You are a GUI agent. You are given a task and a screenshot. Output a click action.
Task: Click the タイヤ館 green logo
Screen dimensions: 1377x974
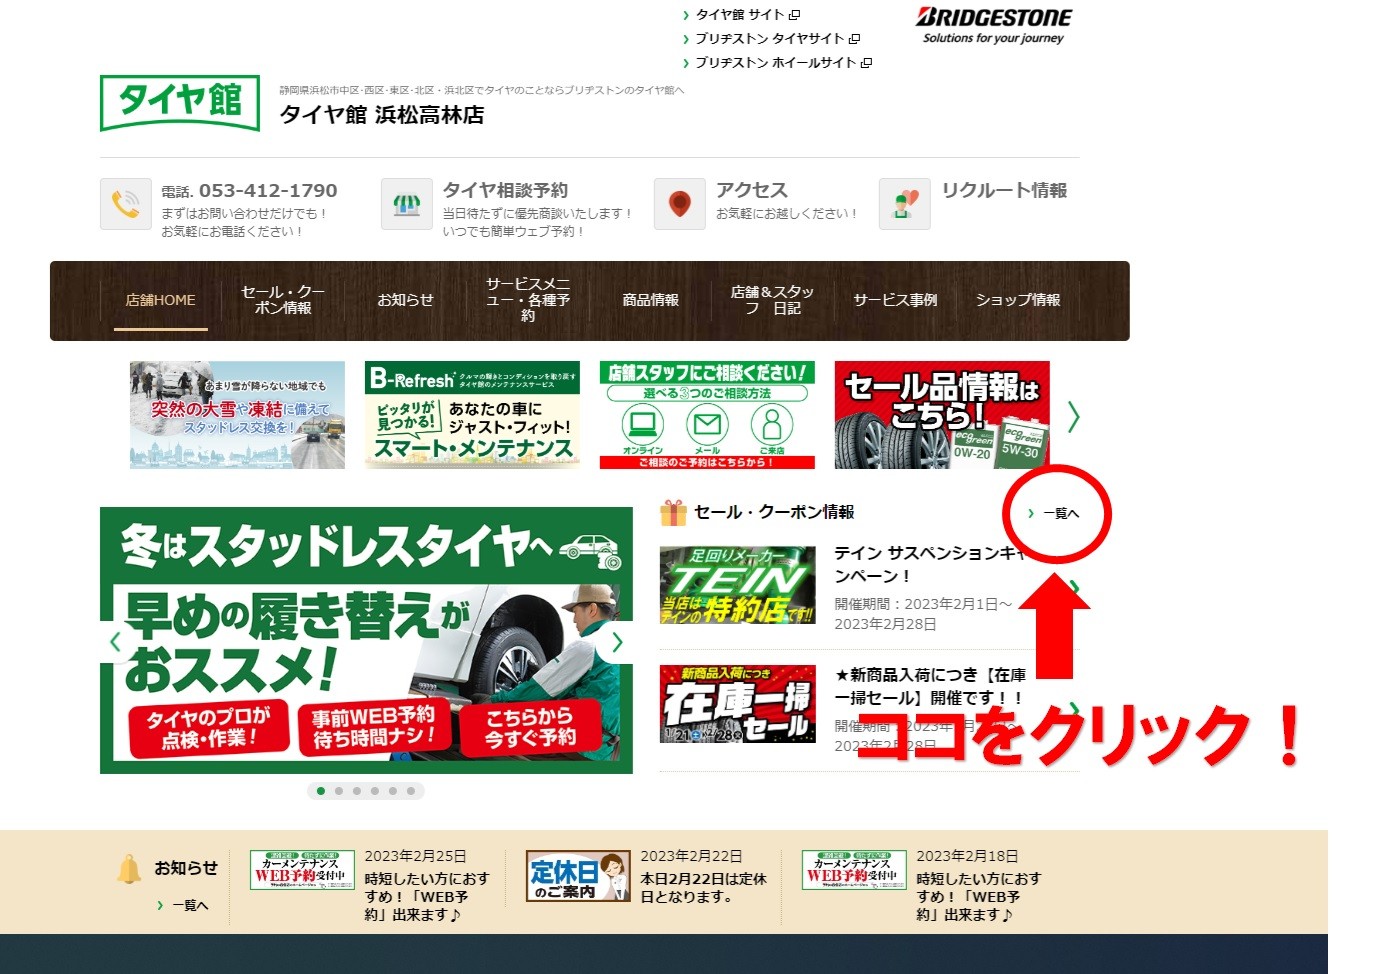pos(180,102)
